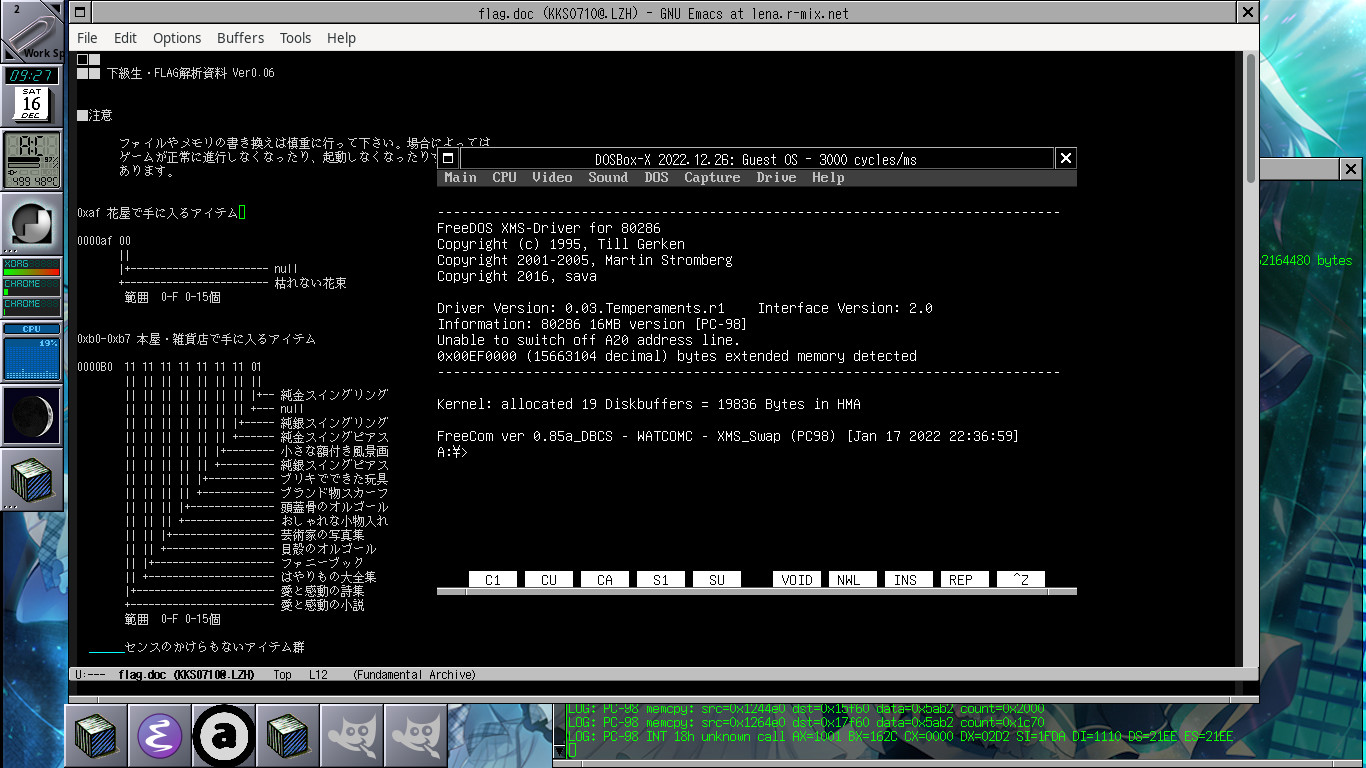Open the DOSBox-X Help menu
This screenshot has height=768, width=1366.
[828, 178]
